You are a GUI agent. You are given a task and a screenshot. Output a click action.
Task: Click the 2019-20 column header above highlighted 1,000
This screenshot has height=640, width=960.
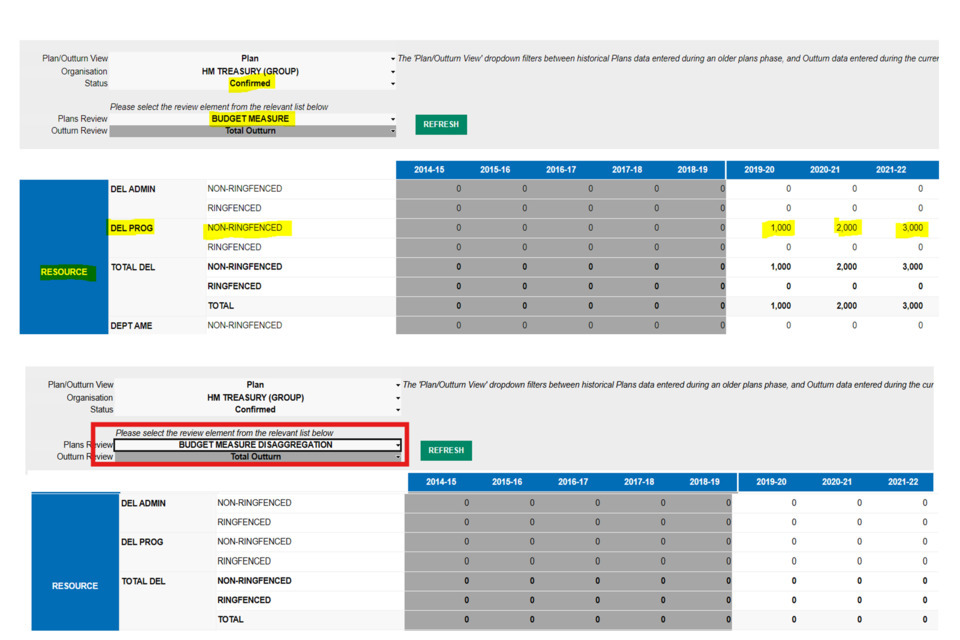pyautogui.click(x=759, y=170)
